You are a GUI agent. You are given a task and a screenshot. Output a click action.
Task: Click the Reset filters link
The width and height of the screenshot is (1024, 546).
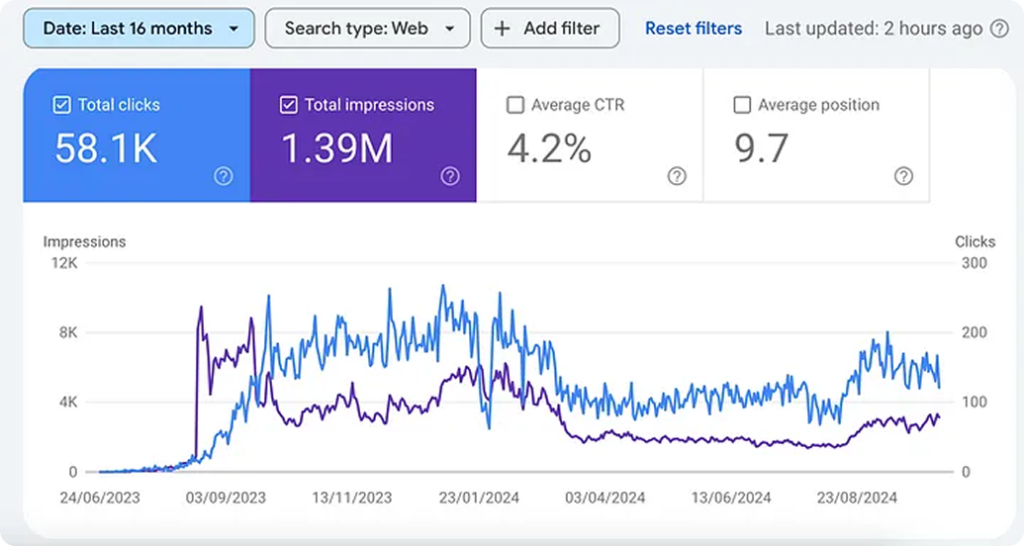tap(694, 29)
